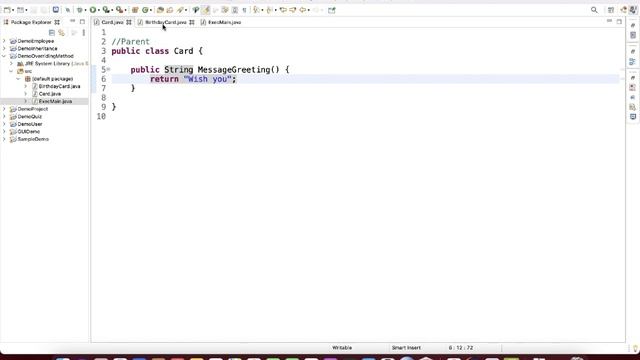Click the Open Type folder icon
This screenshot has width=640, height=360.
tap(160, 10)
